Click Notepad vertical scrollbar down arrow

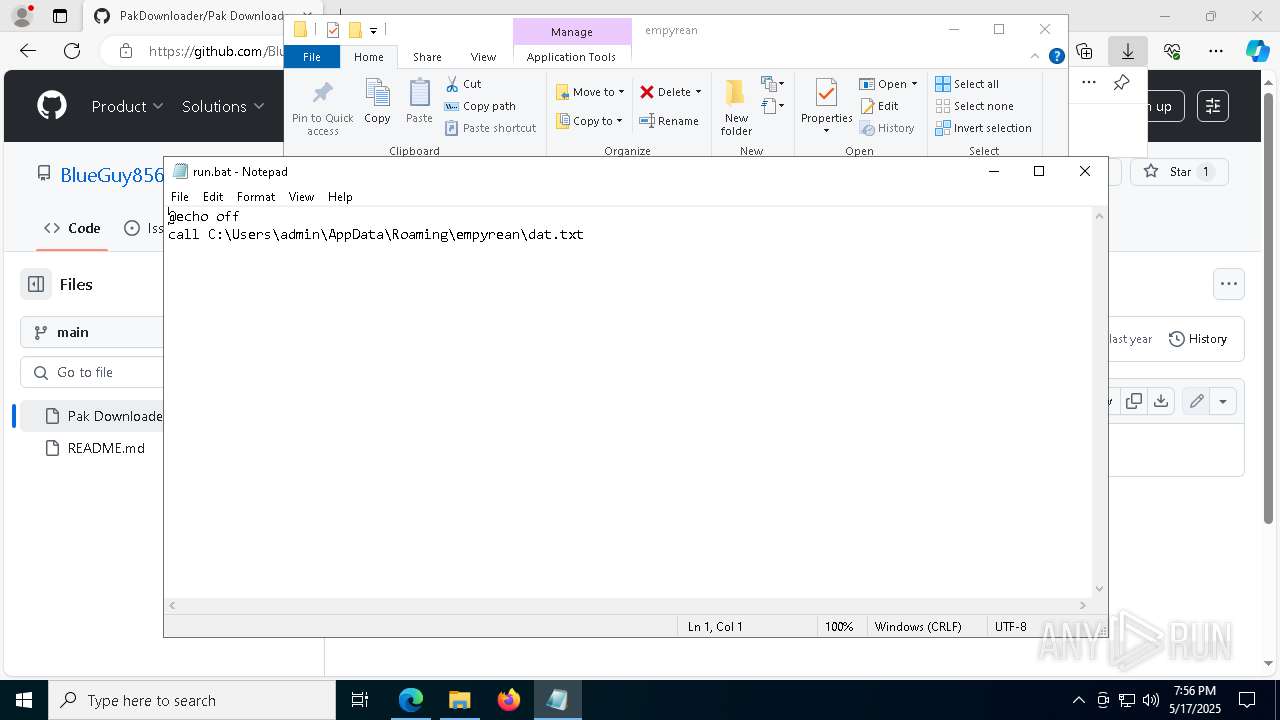[1100, 589]
